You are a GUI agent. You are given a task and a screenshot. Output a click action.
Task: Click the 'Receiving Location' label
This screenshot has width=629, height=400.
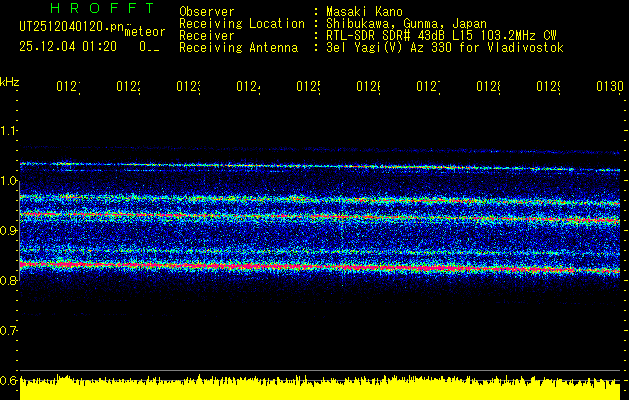(242, 24)
